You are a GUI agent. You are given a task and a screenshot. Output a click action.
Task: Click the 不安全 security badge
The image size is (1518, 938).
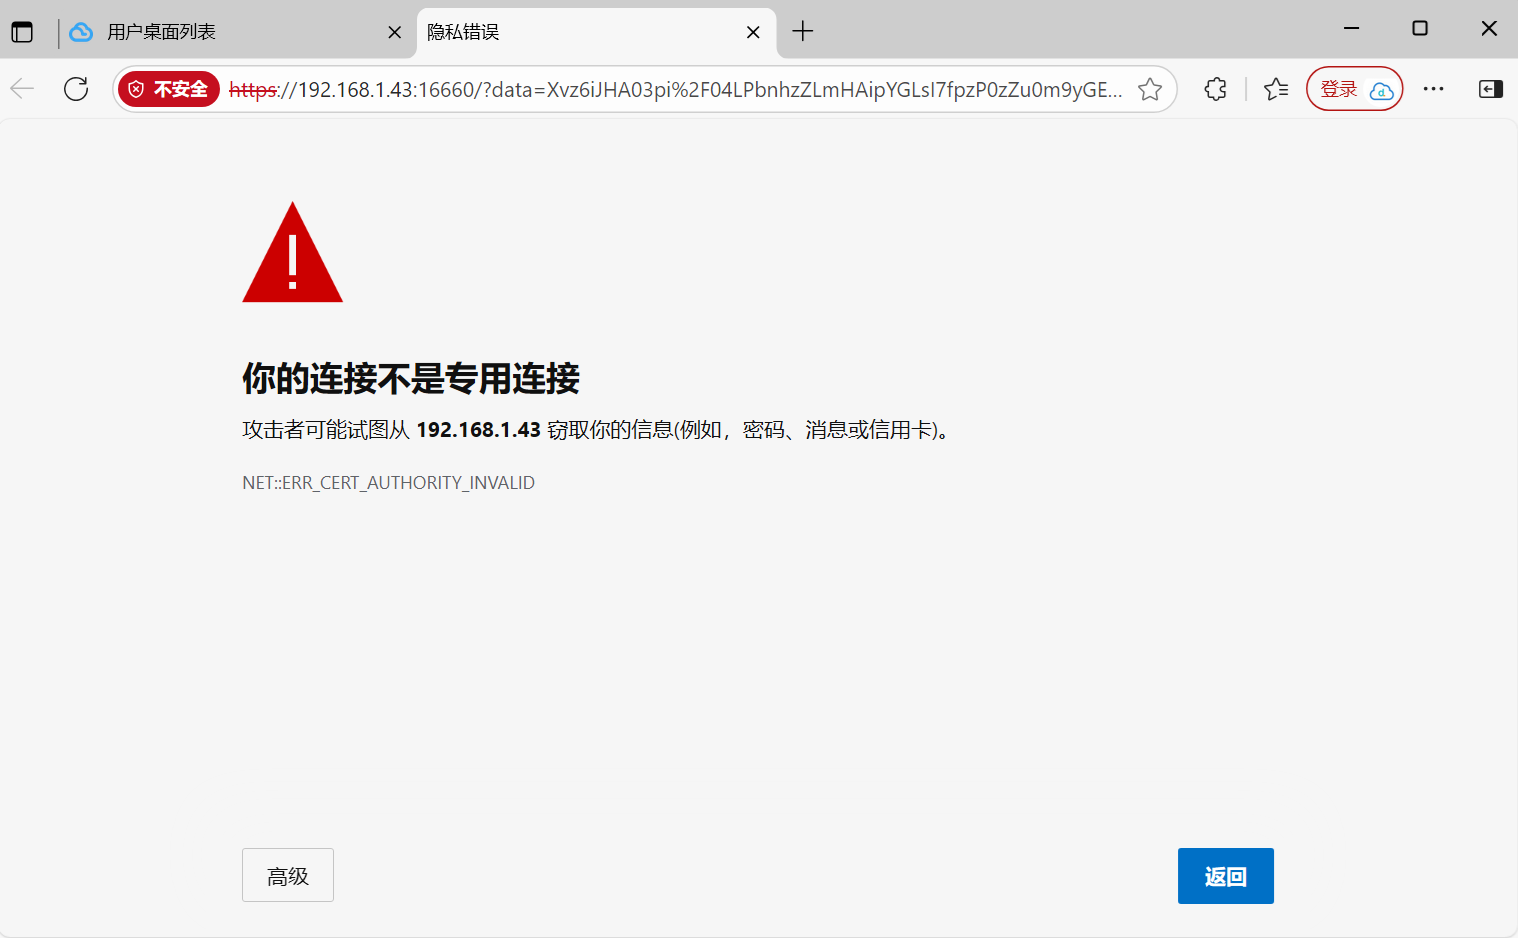click(x=168, y=88)
